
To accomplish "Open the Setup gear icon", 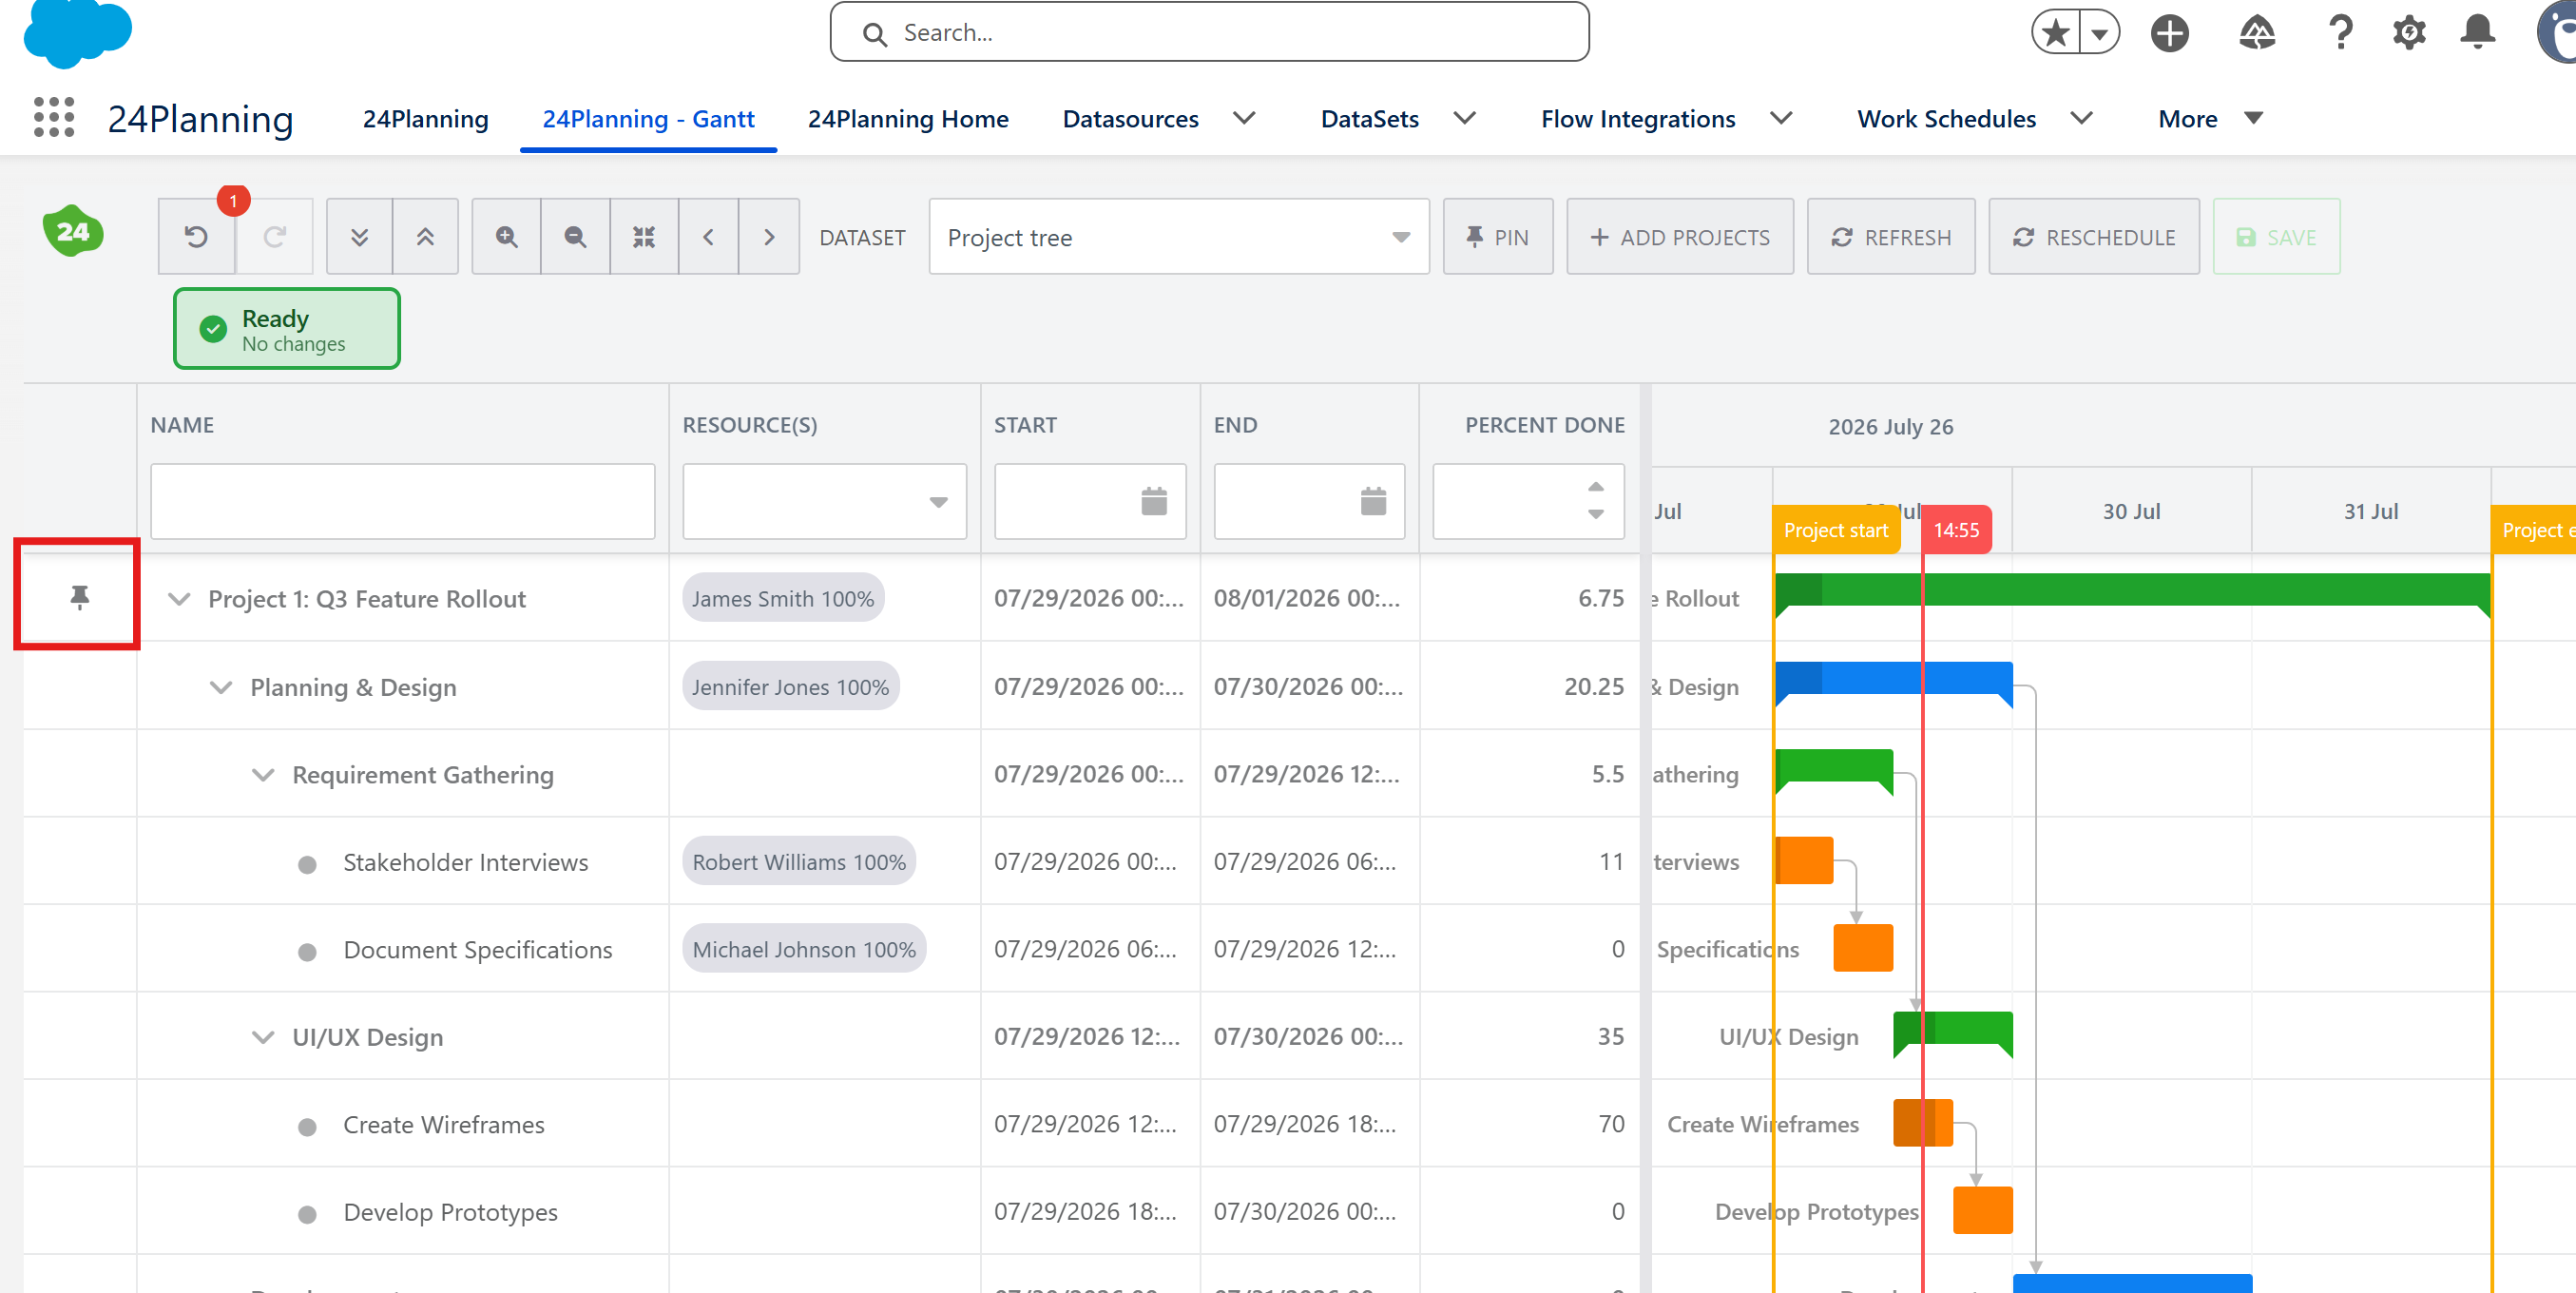I will click(x=2409, y=33).
